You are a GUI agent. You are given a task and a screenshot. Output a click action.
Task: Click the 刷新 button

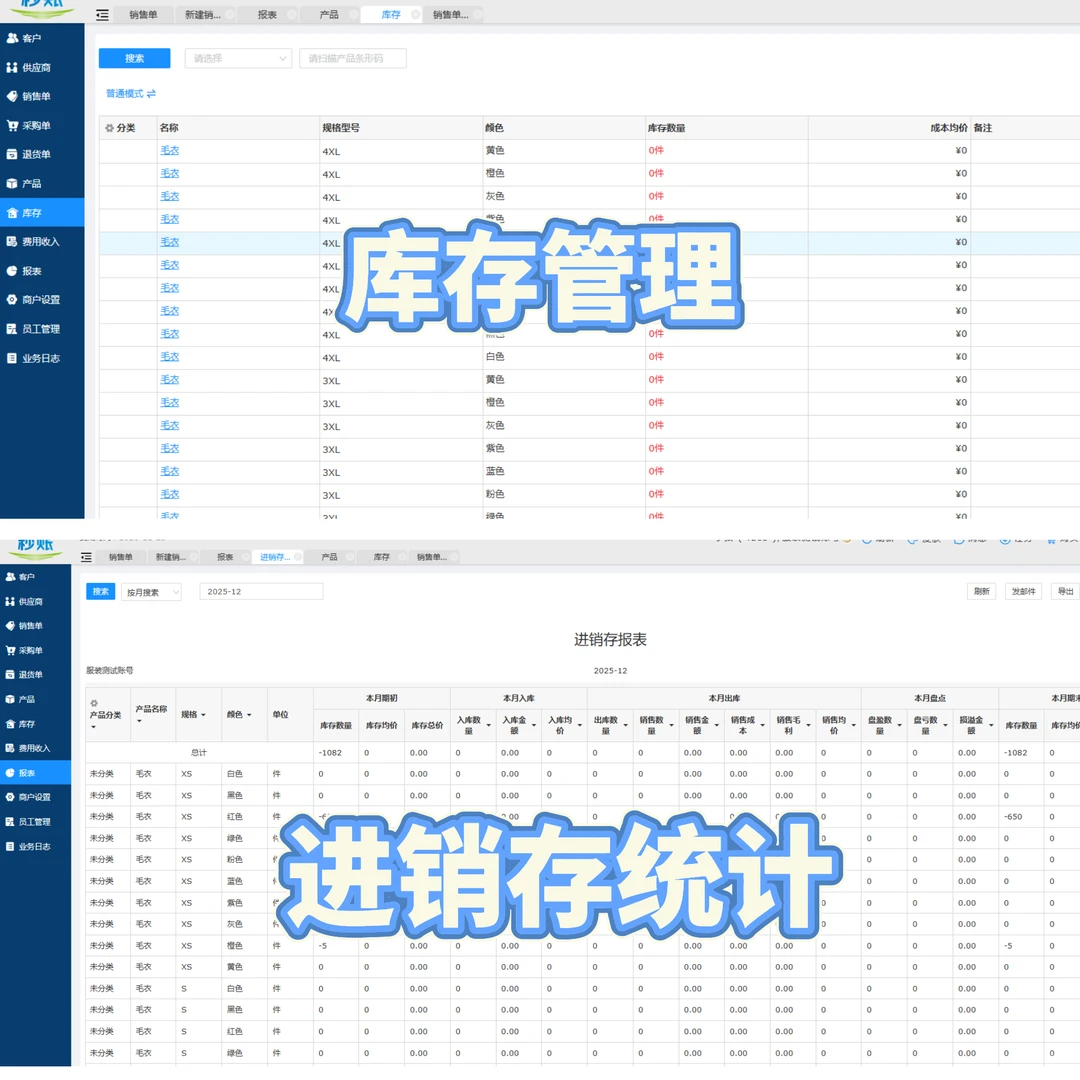[982, 592]
